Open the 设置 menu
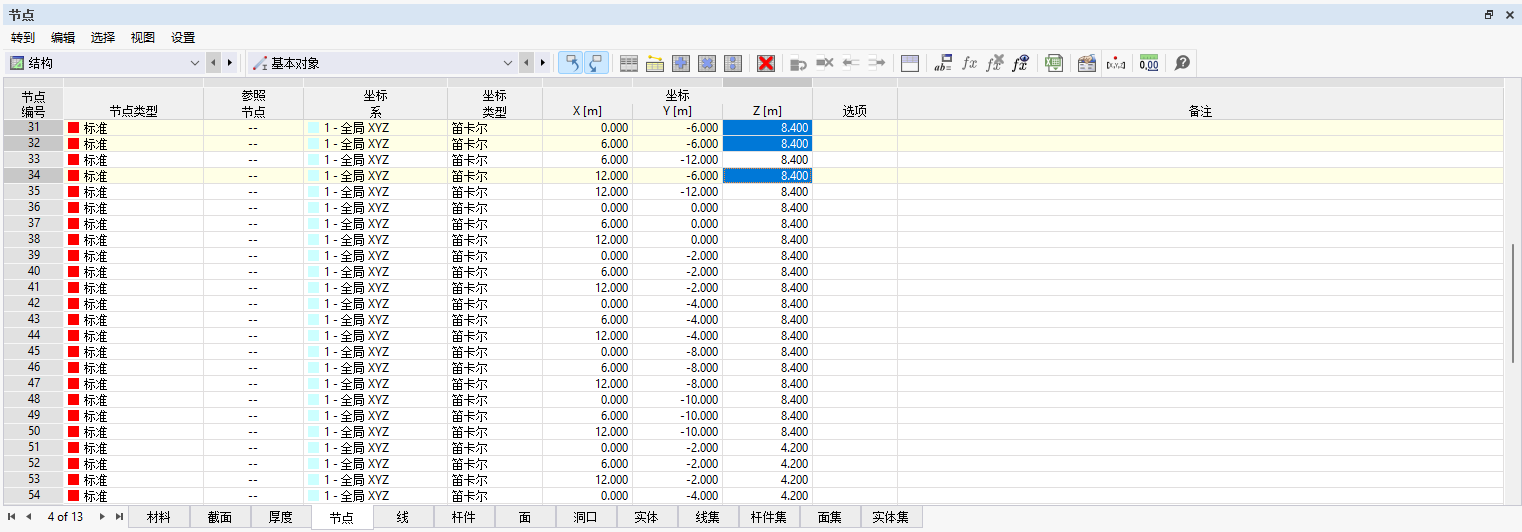This screenshot has height=532, width=1522. point(183,38)
